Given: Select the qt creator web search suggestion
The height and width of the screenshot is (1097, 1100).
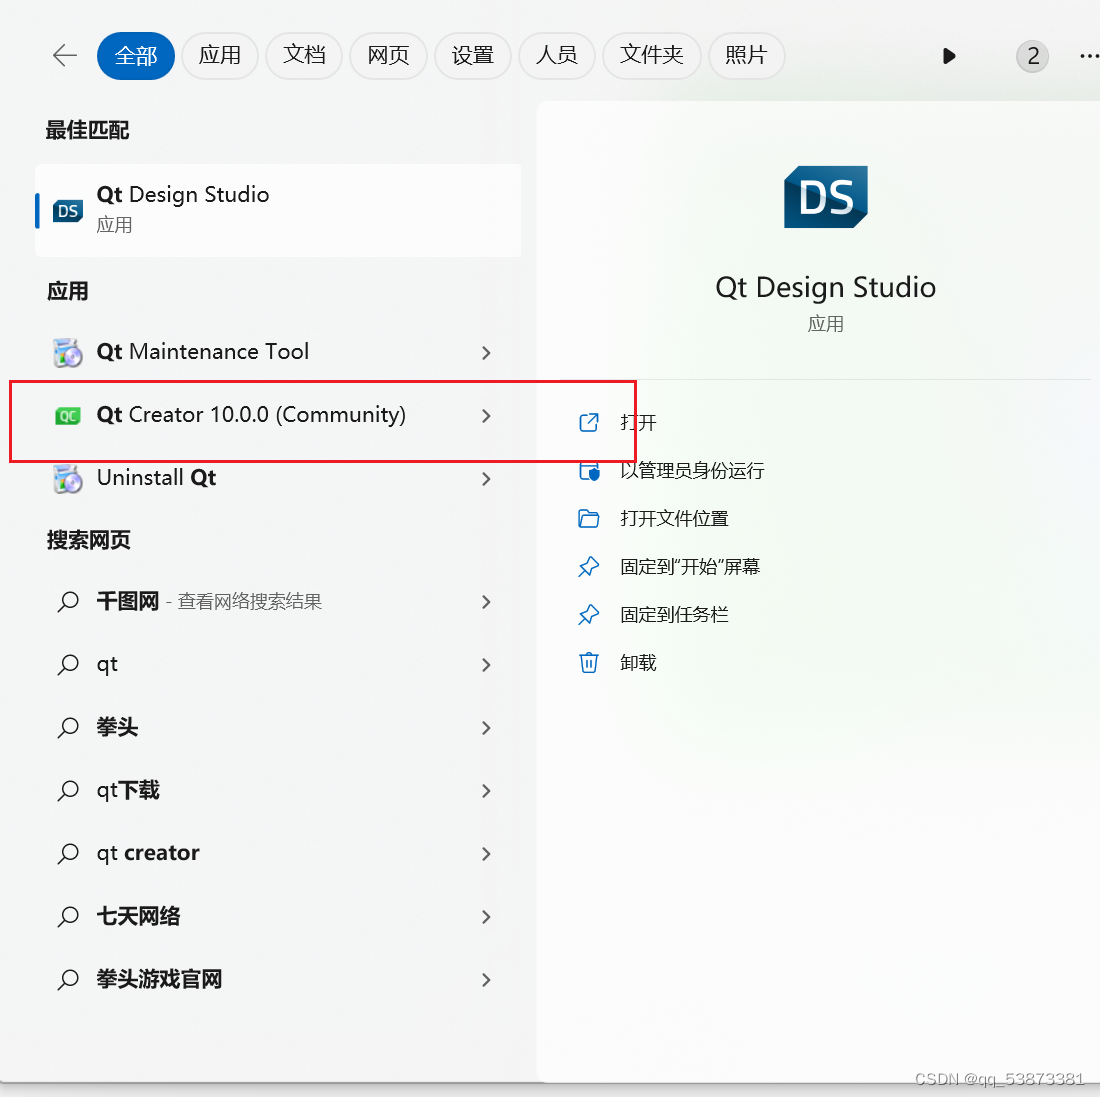Looking at the screenshot, I should tap(148, 854).
